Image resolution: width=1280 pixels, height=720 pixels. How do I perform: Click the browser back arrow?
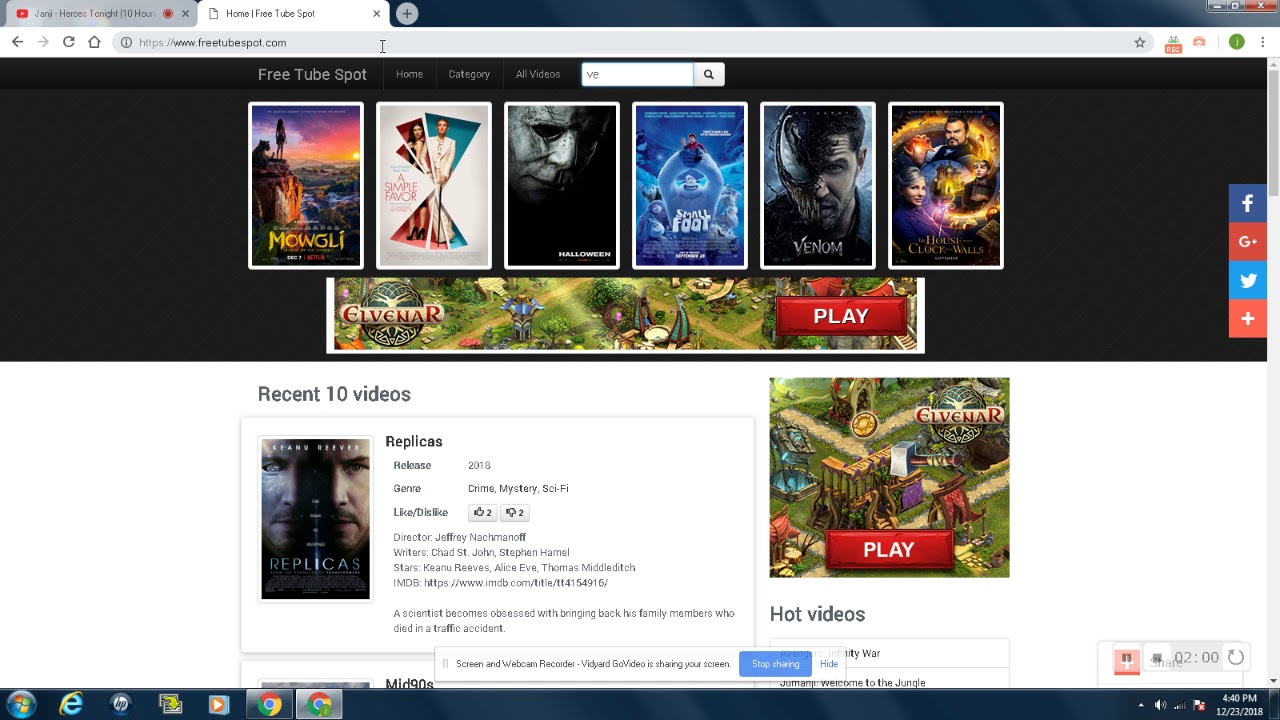coord(17,42)
